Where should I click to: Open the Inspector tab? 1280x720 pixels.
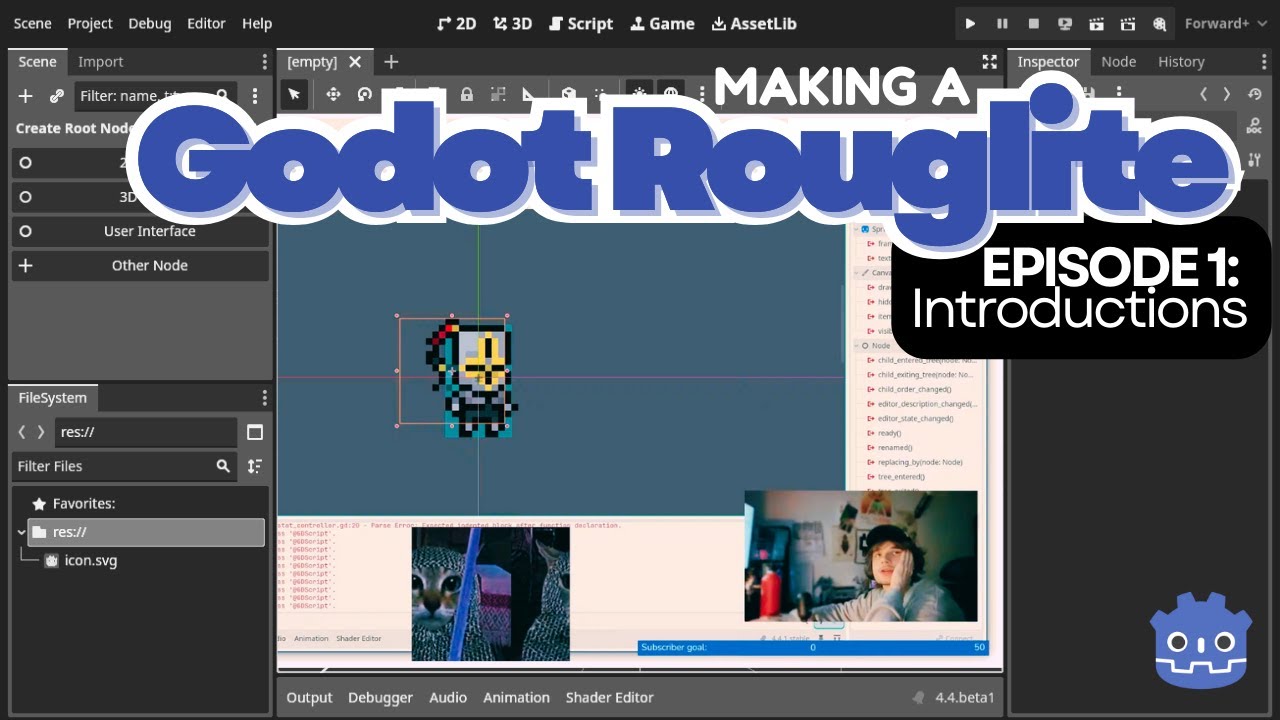point(1048,61)
